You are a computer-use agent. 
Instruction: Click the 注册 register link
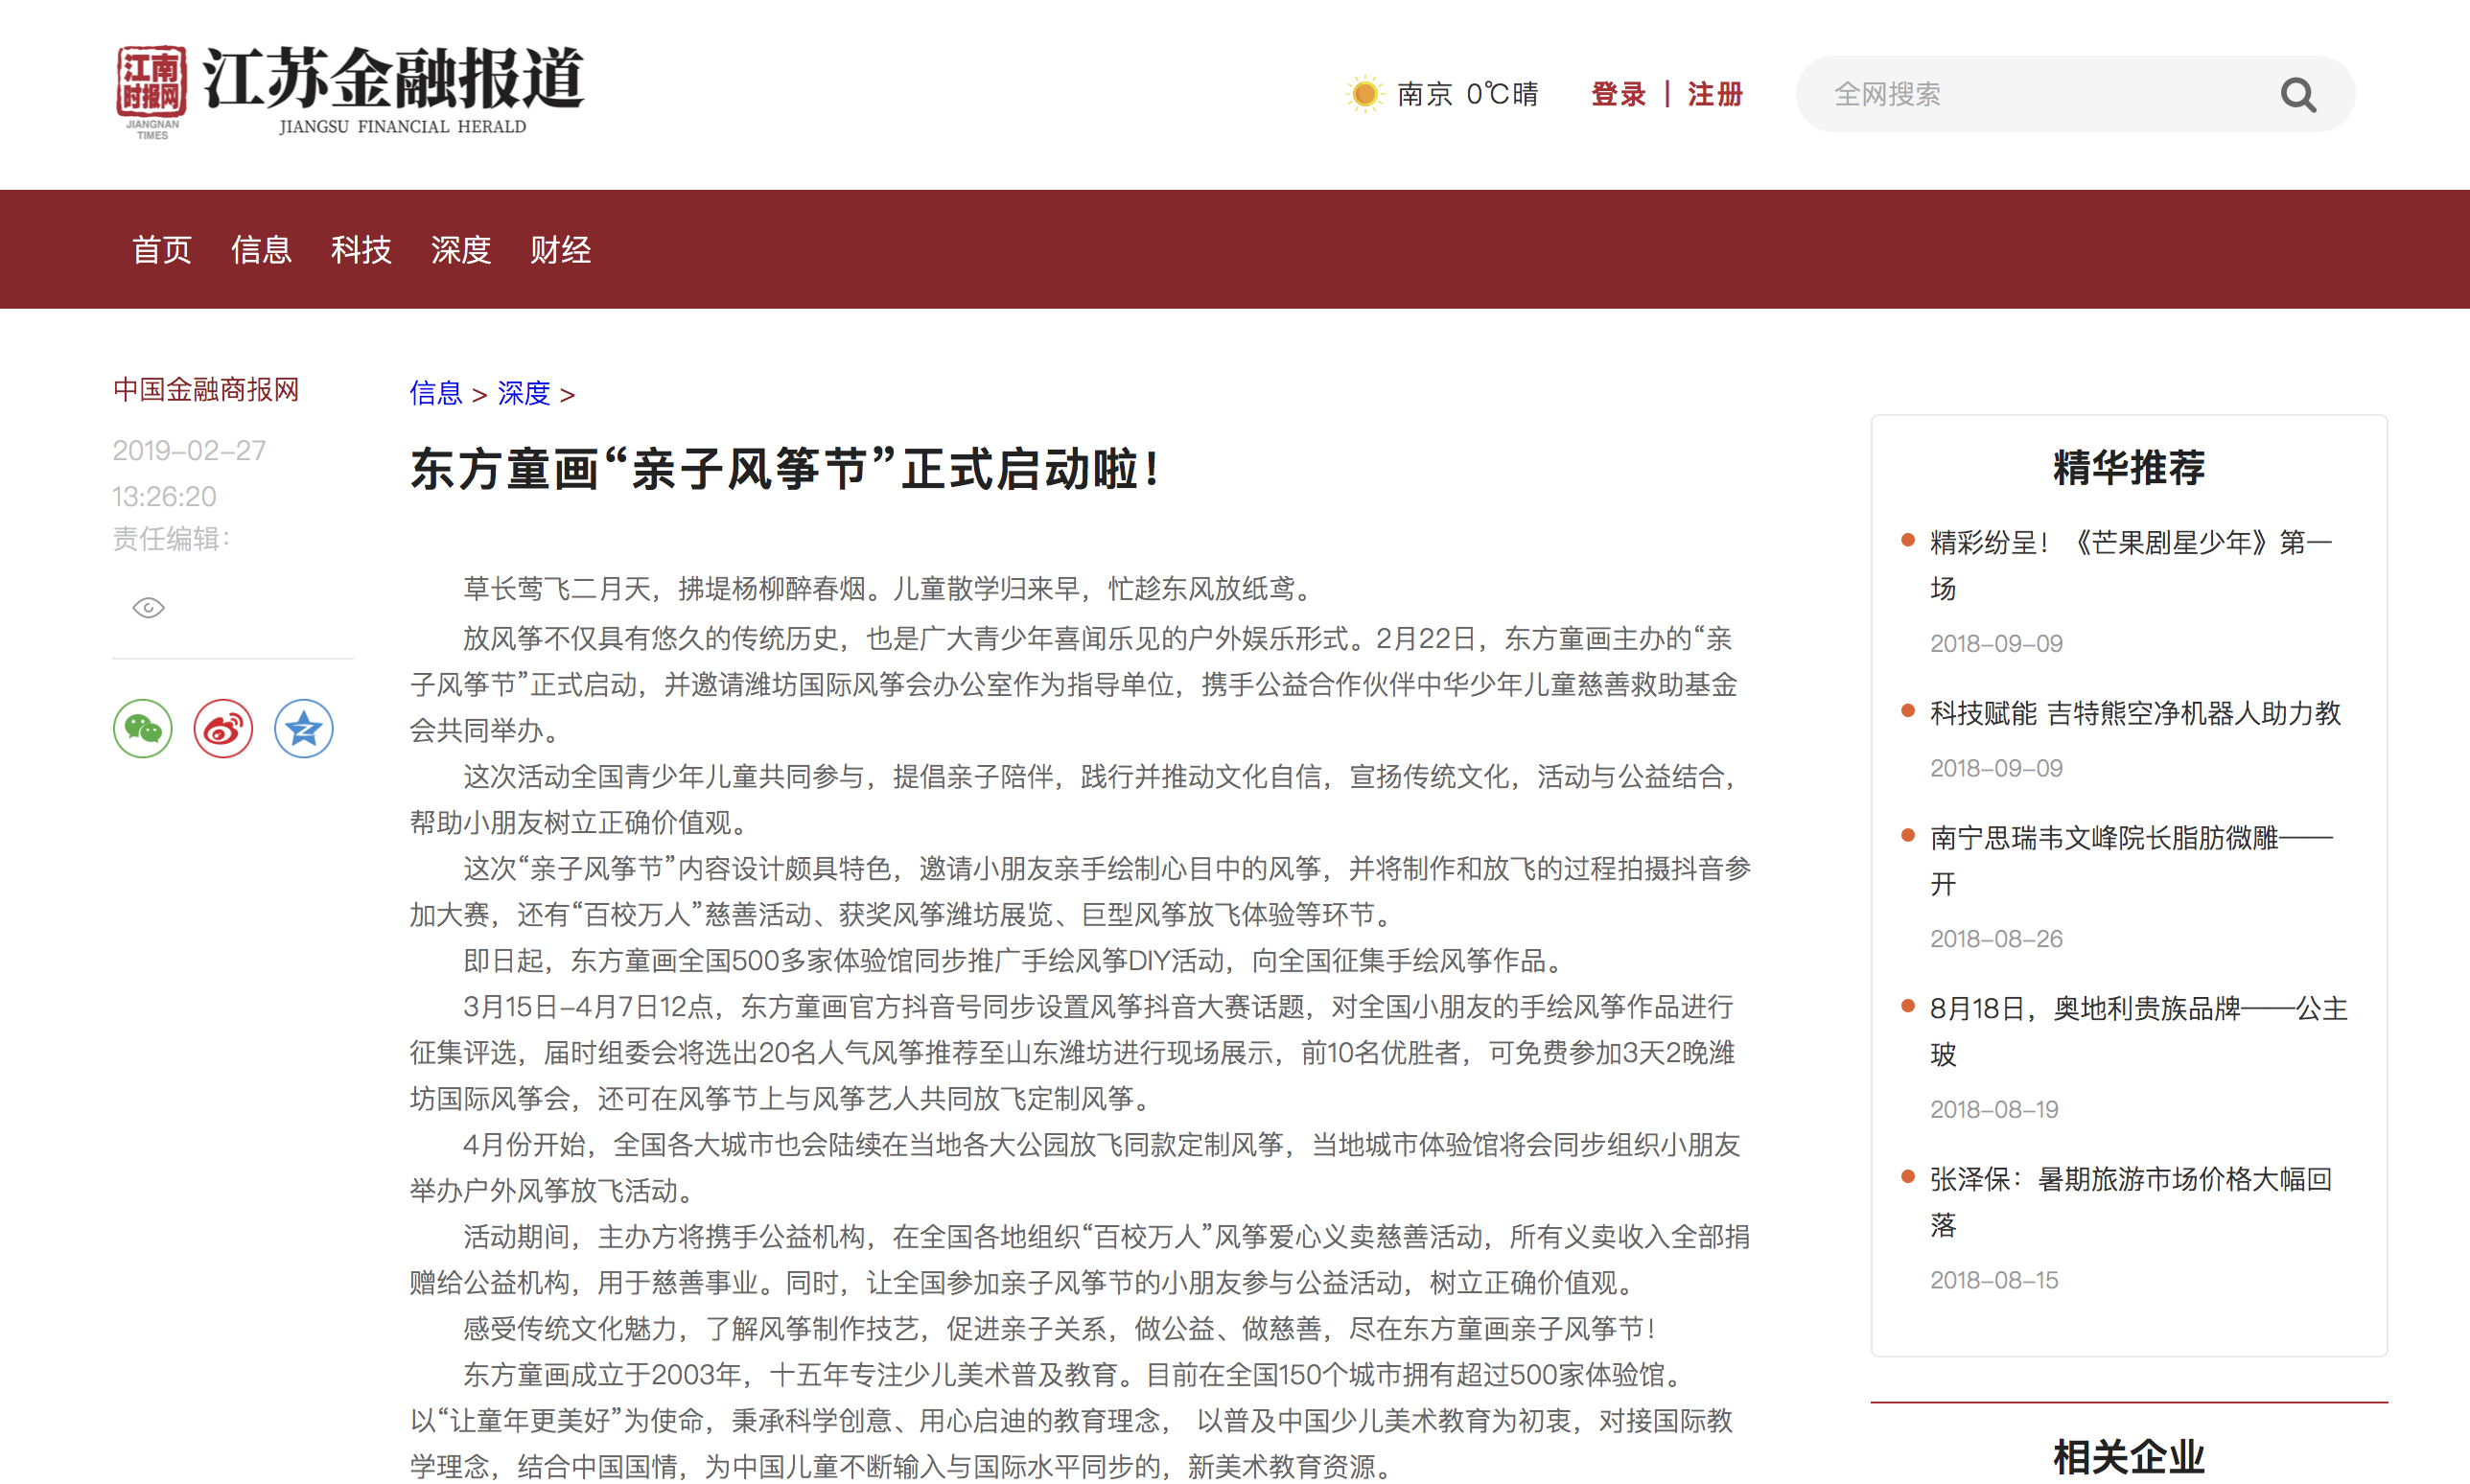(1715, 94)
